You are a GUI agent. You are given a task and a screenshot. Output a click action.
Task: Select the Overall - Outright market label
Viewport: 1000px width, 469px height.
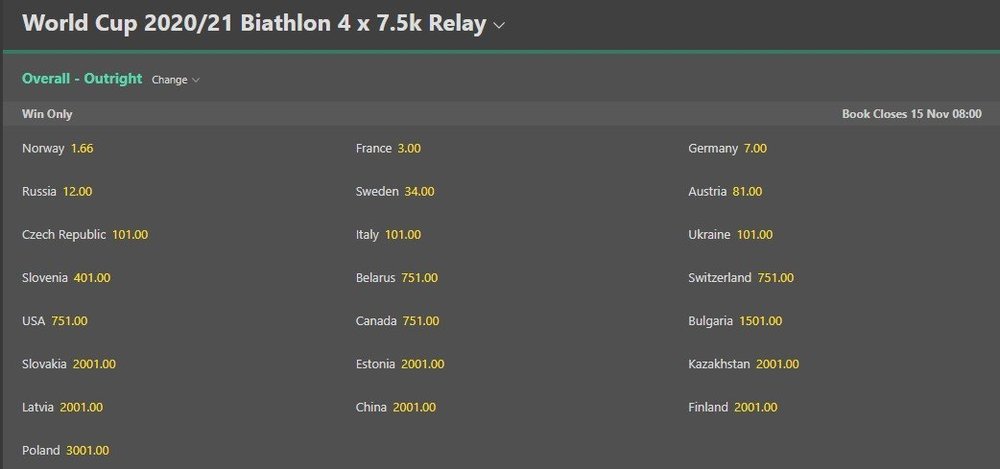click(x=82, y=79)
